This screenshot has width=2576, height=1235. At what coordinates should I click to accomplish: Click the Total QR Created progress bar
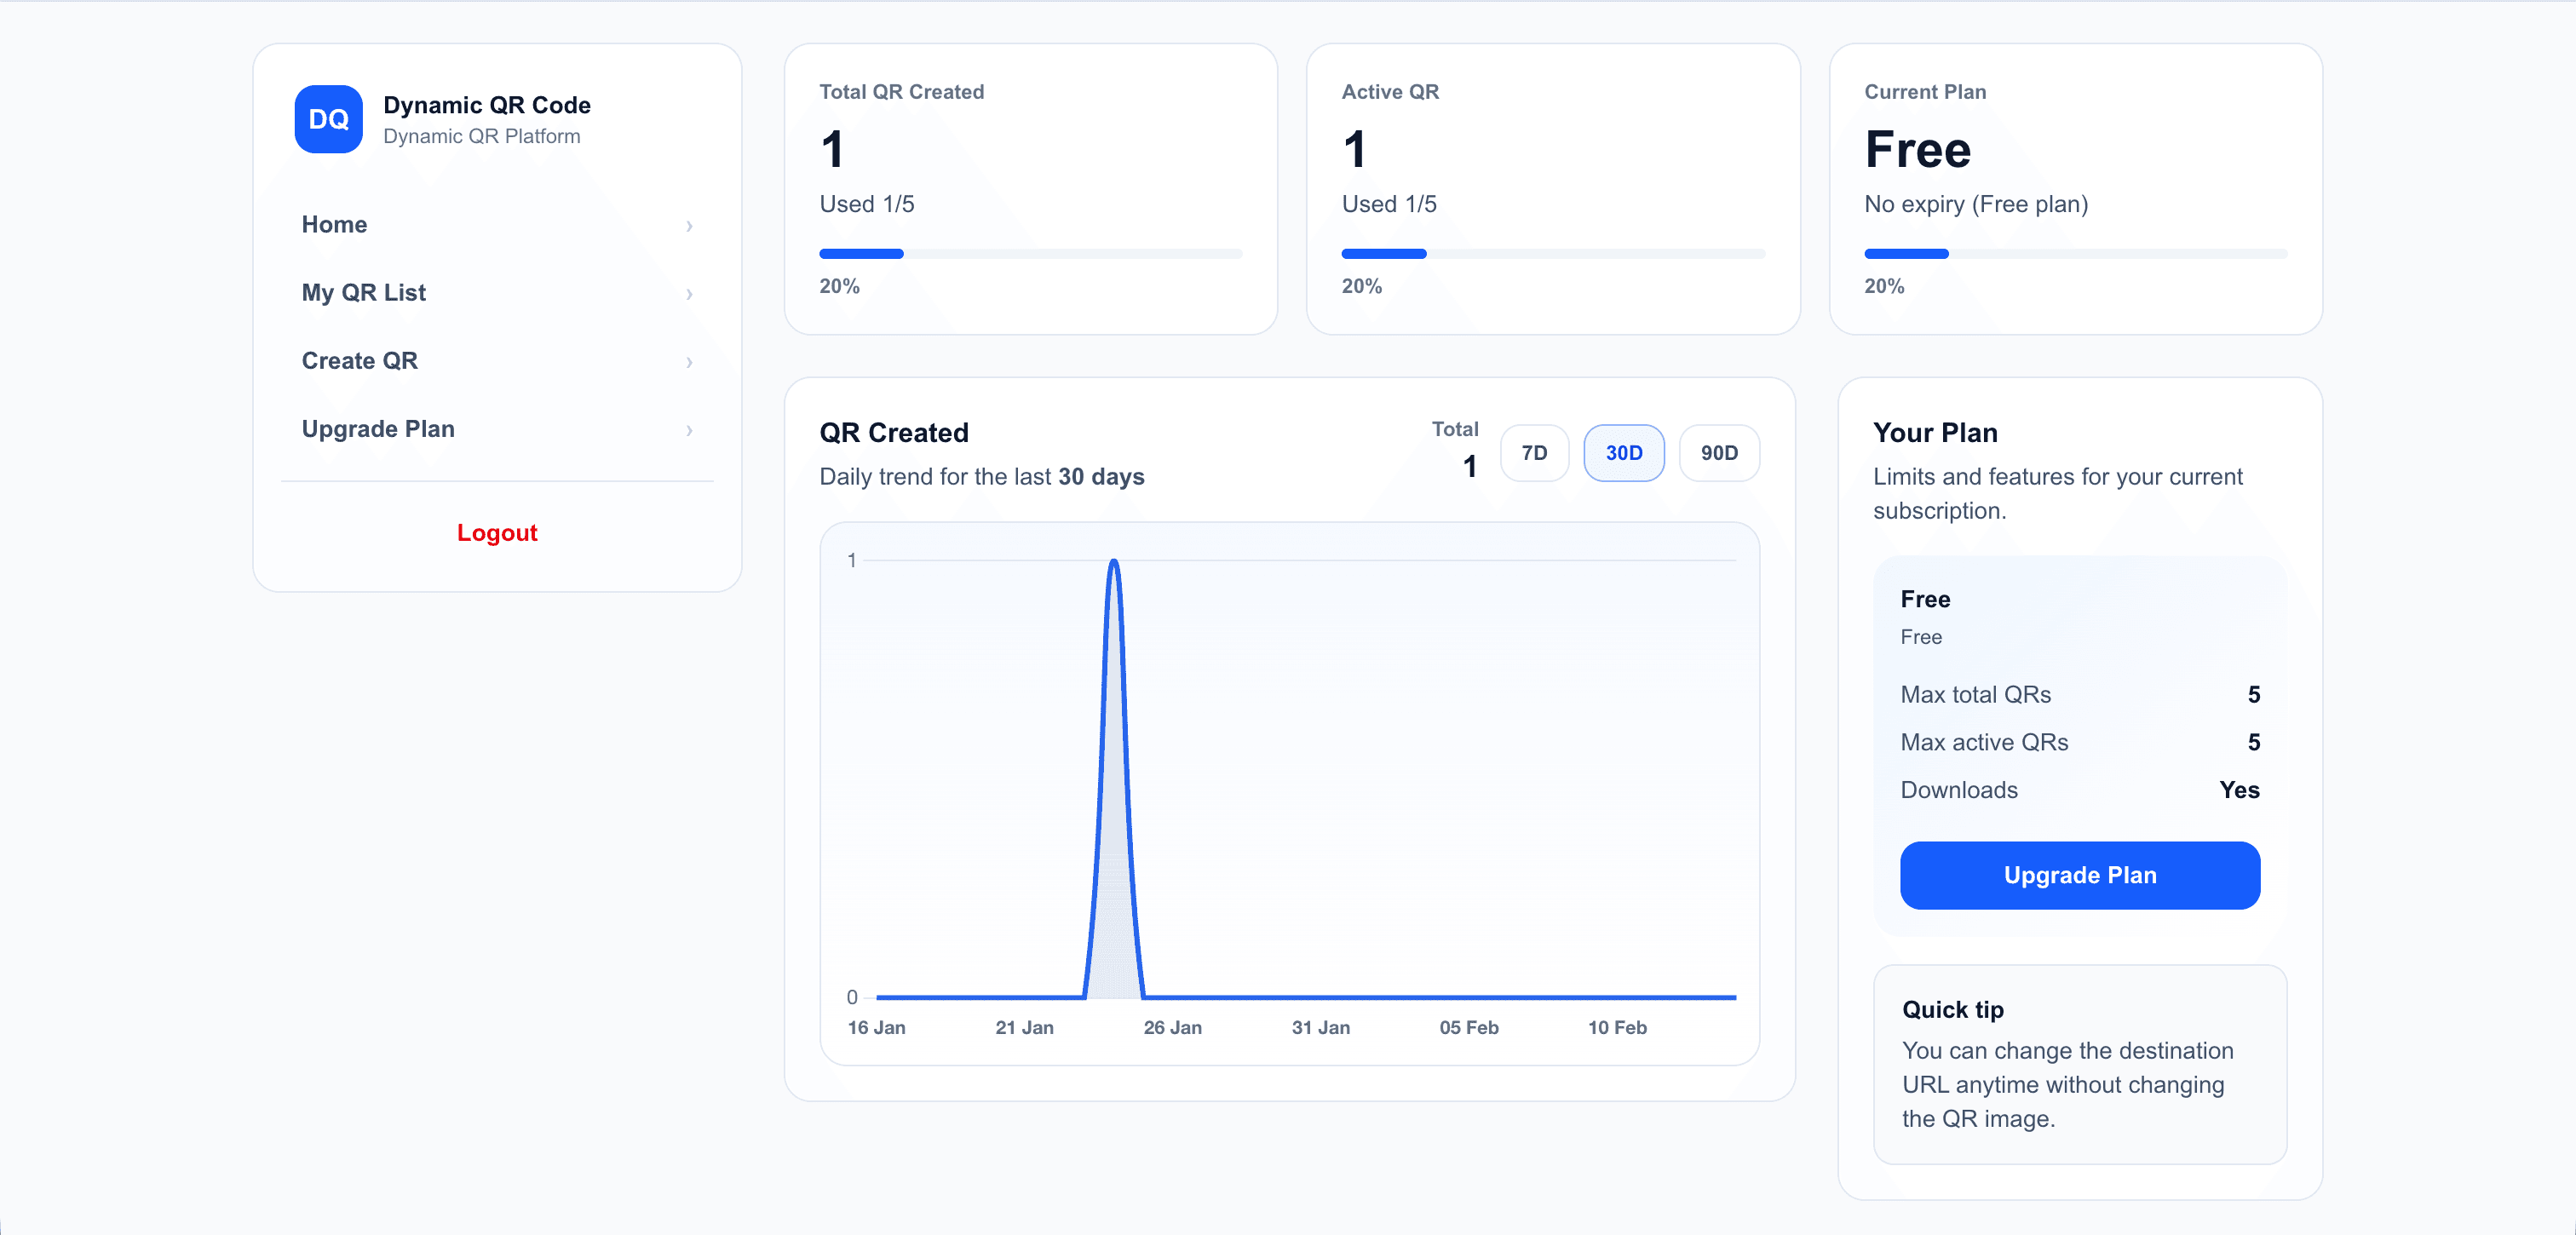click(x=1030, y=254)
